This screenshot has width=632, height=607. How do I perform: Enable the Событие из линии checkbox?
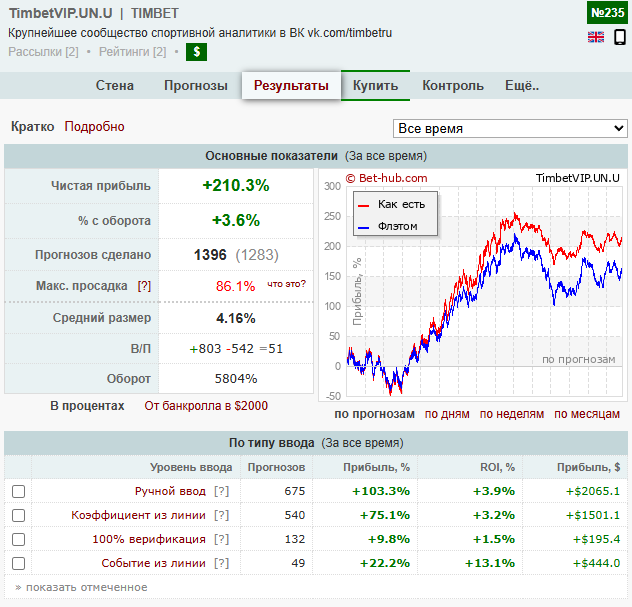point(18,563)
